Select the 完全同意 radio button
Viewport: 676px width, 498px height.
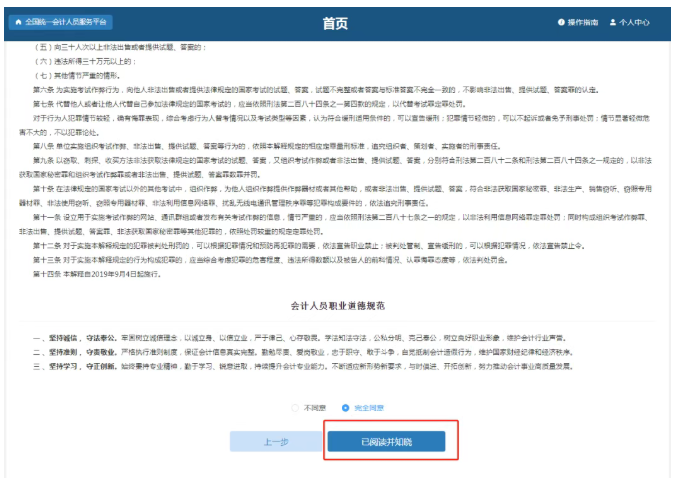346,407
